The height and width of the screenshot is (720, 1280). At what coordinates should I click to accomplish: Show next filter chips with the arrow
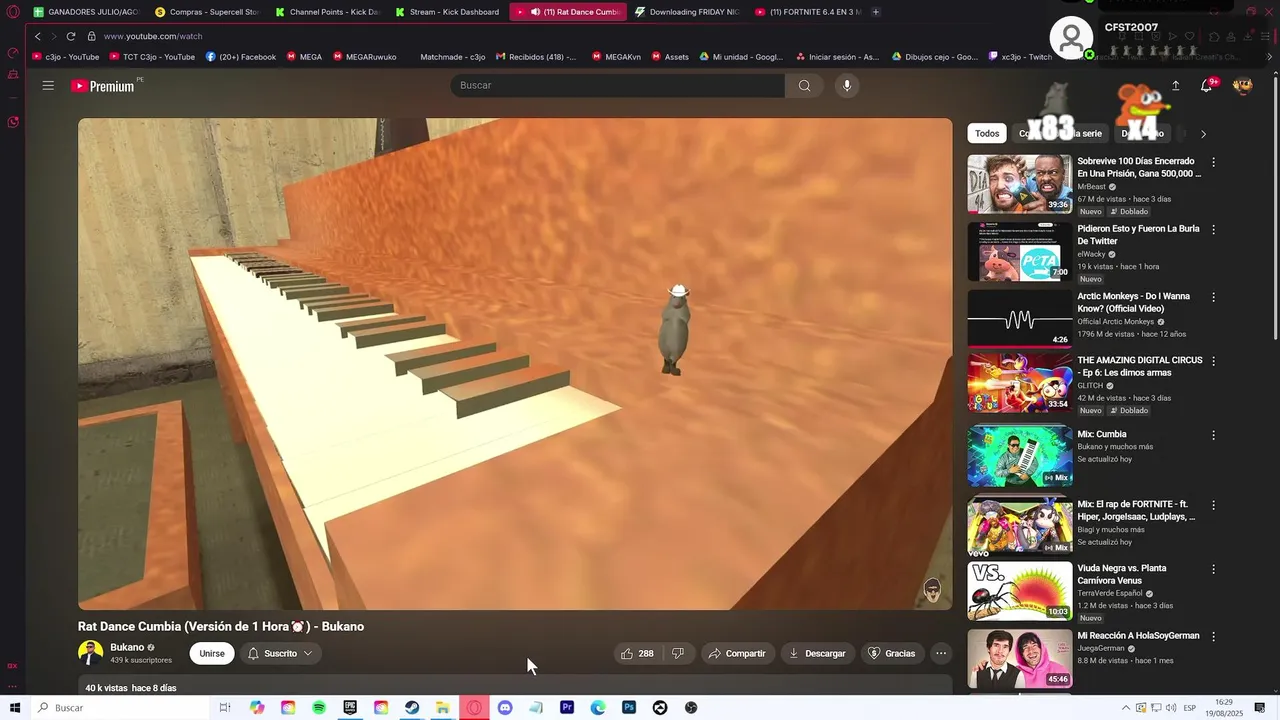click(x=1203, y=134)
